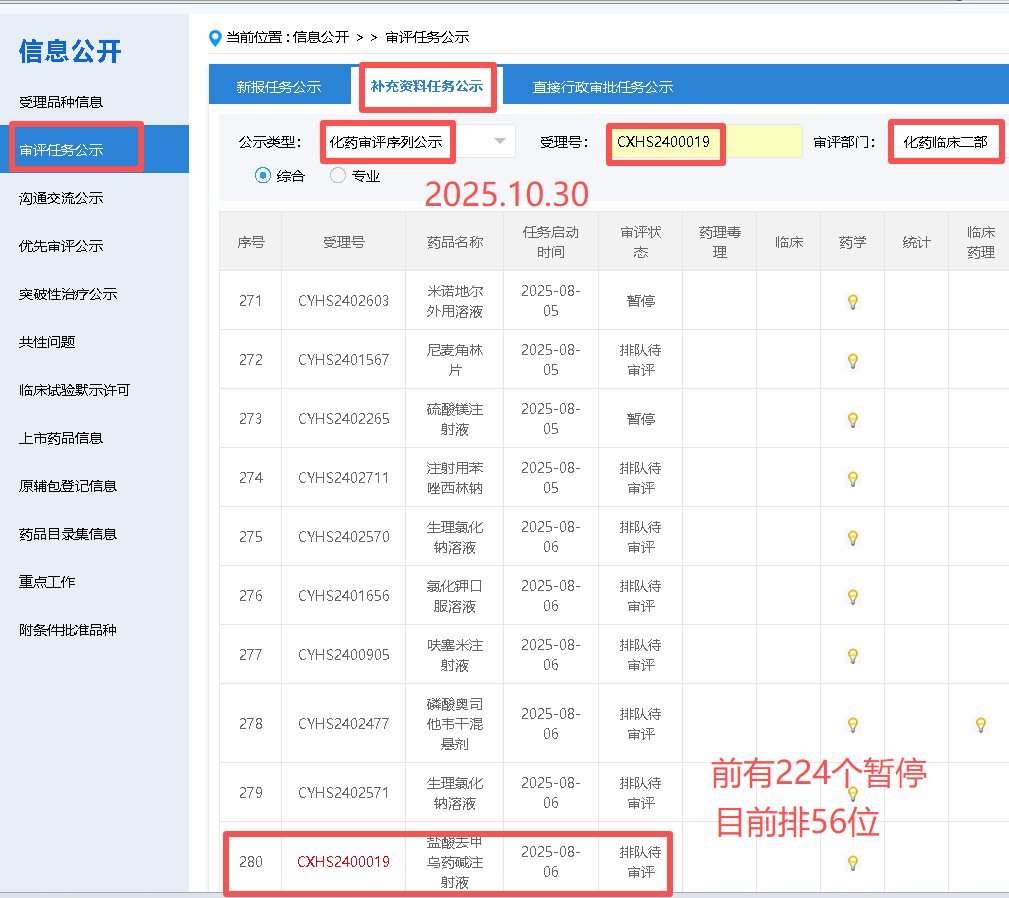Open 优先审评公示 in sidebar
Image resolution: width=1009 pixels, height=898 pixels.
(61, 246)
